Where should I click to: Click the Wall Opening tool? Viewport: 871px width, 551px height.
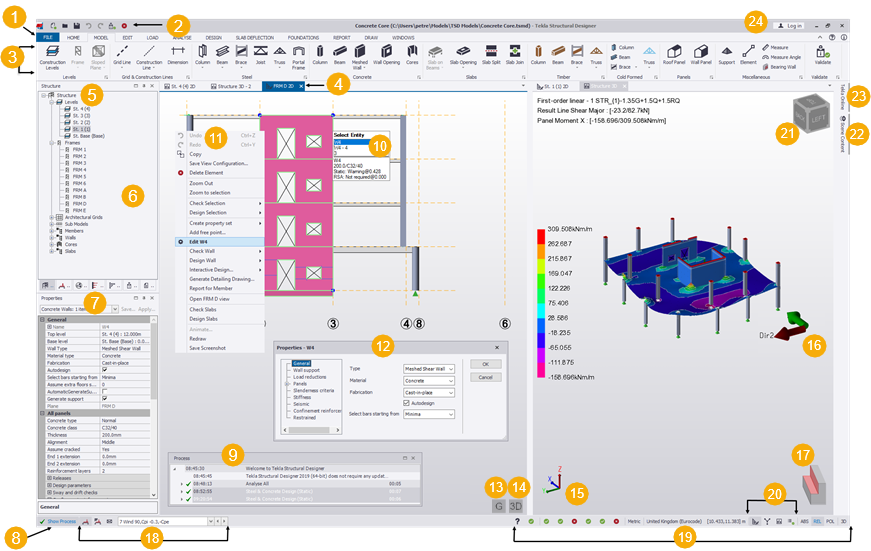pos(386,55)
